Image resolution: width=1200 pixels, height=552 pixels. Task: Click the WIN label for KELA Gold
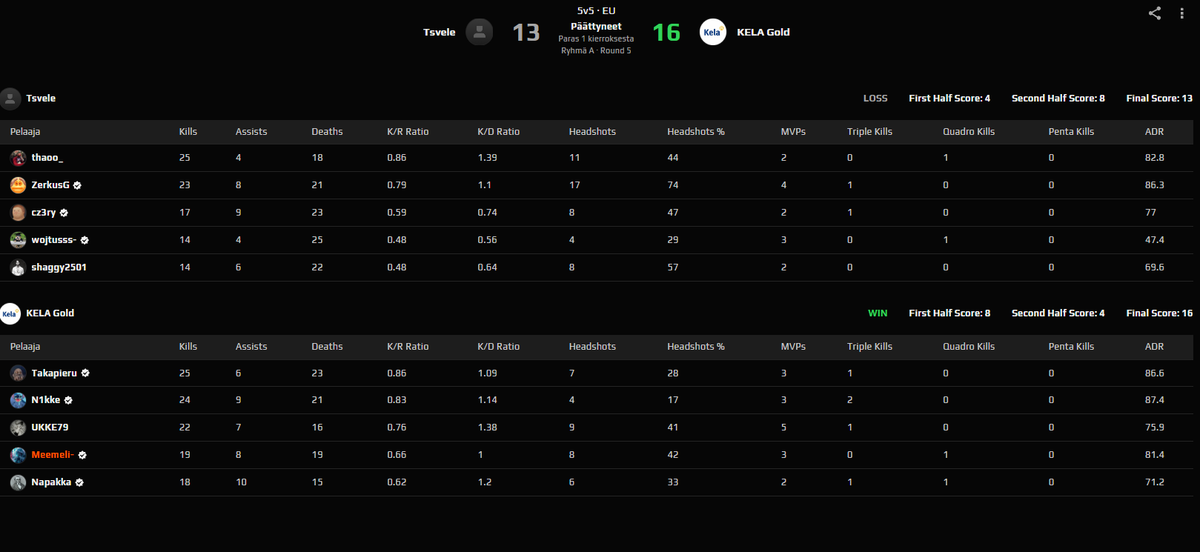click(x=877, y=313)
